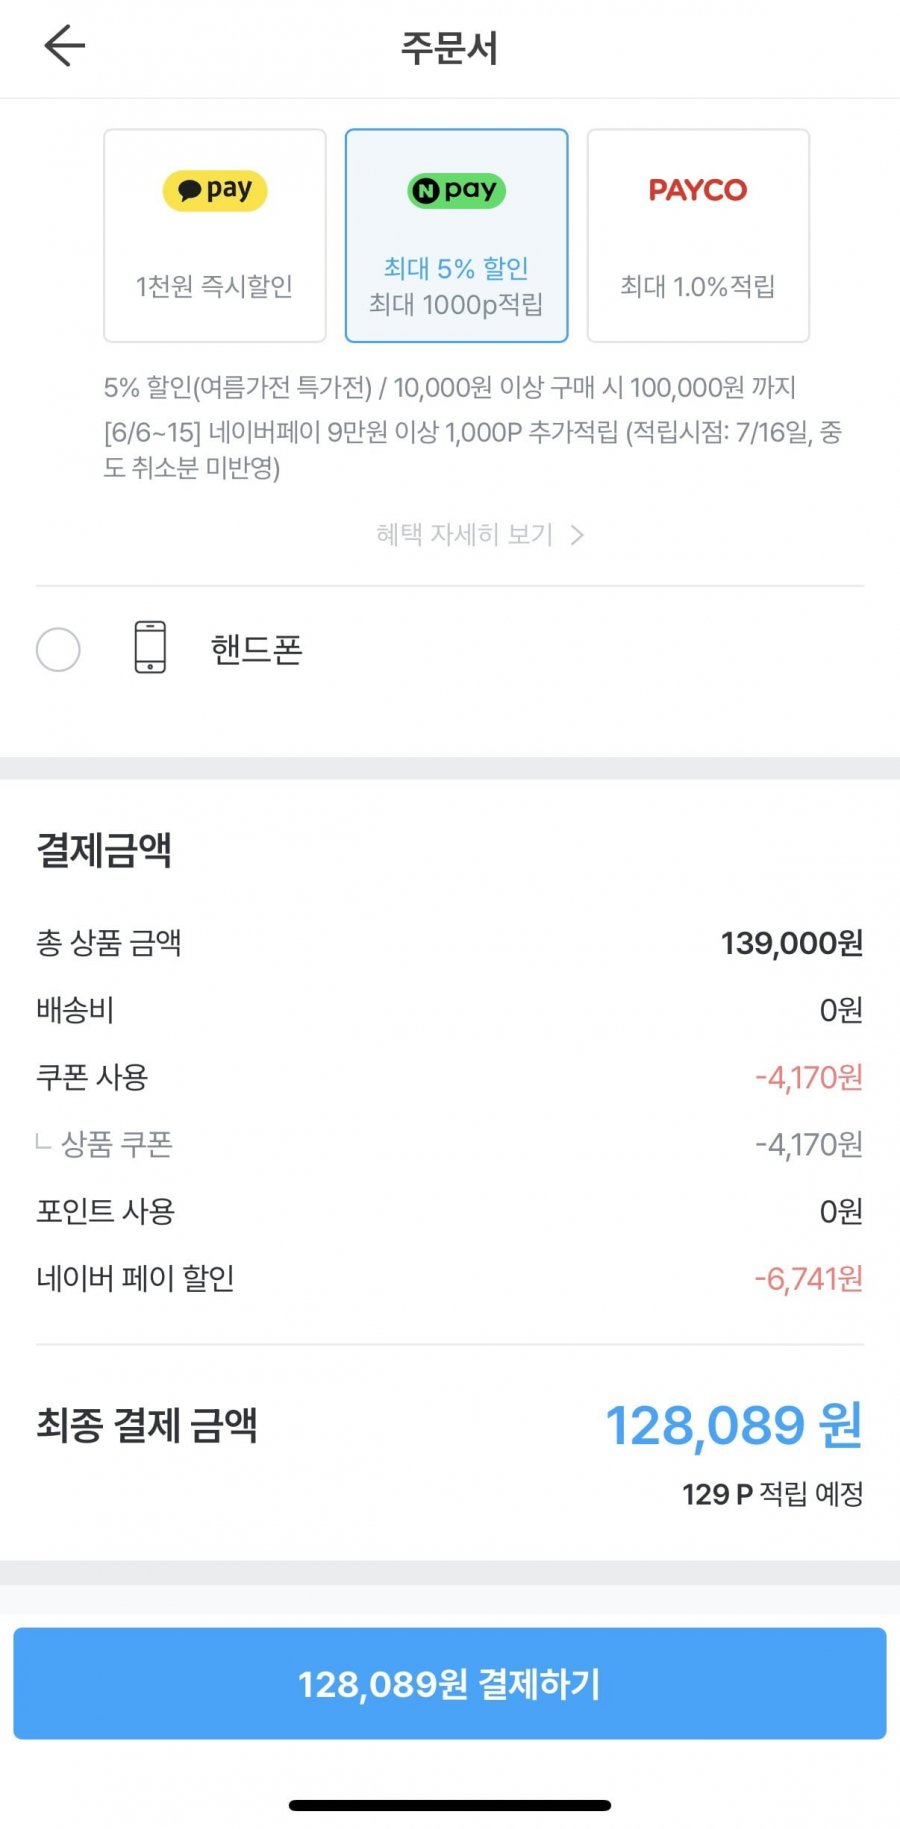900x1829 pixels.
Task: Choose the 최대 5% 할인 payment card
Action: 457,236
